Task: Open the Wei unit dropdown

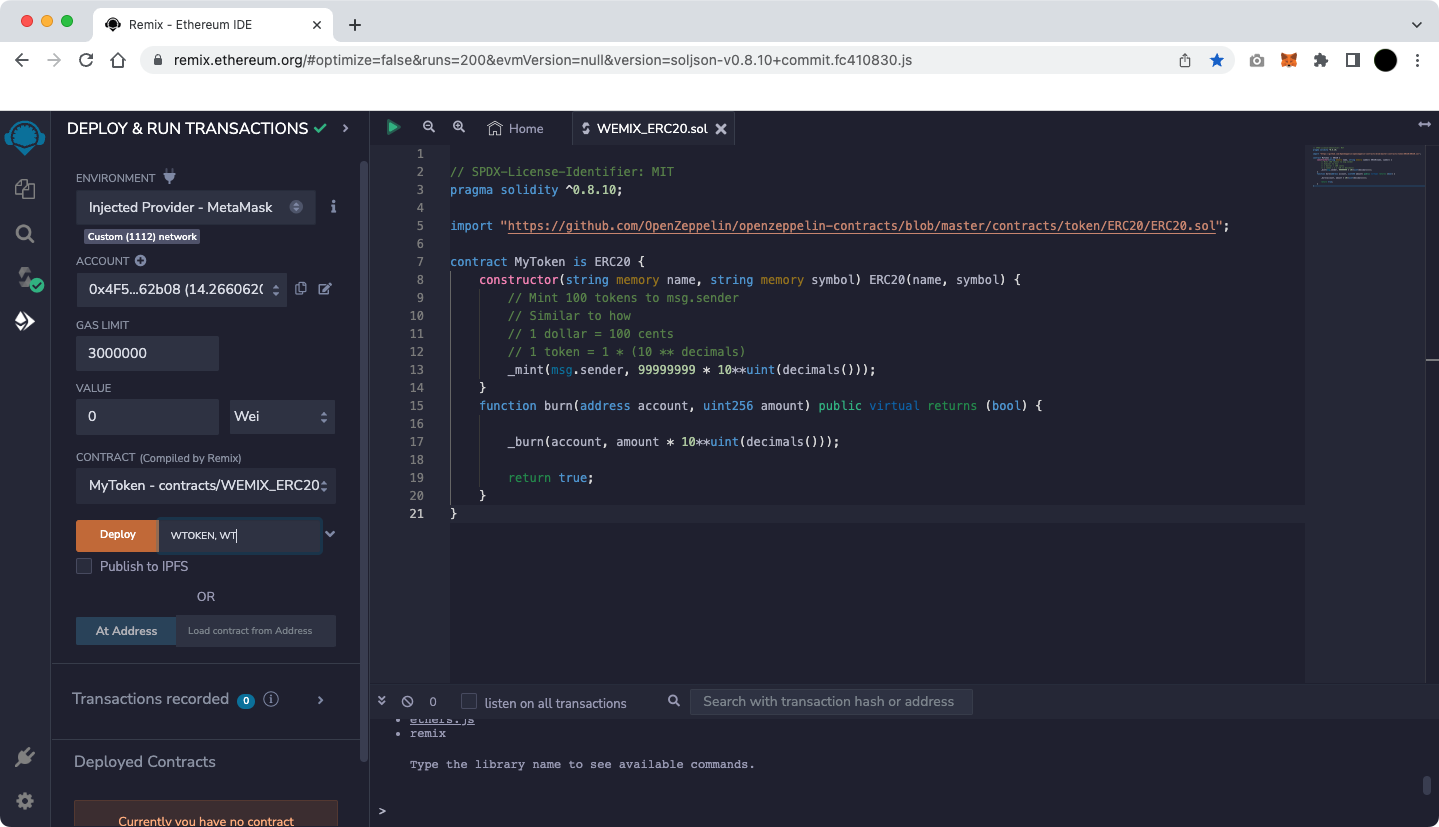Action: click(282, 416)
